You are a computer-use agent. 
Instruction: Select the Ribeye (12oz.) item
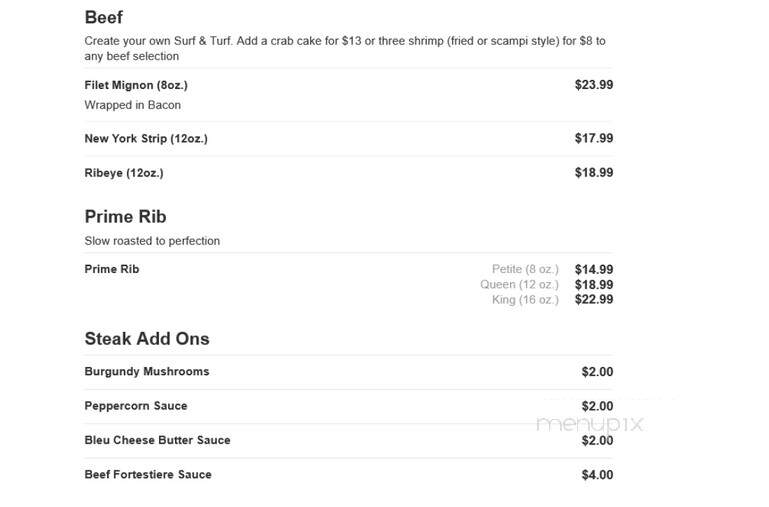[124, 173]
